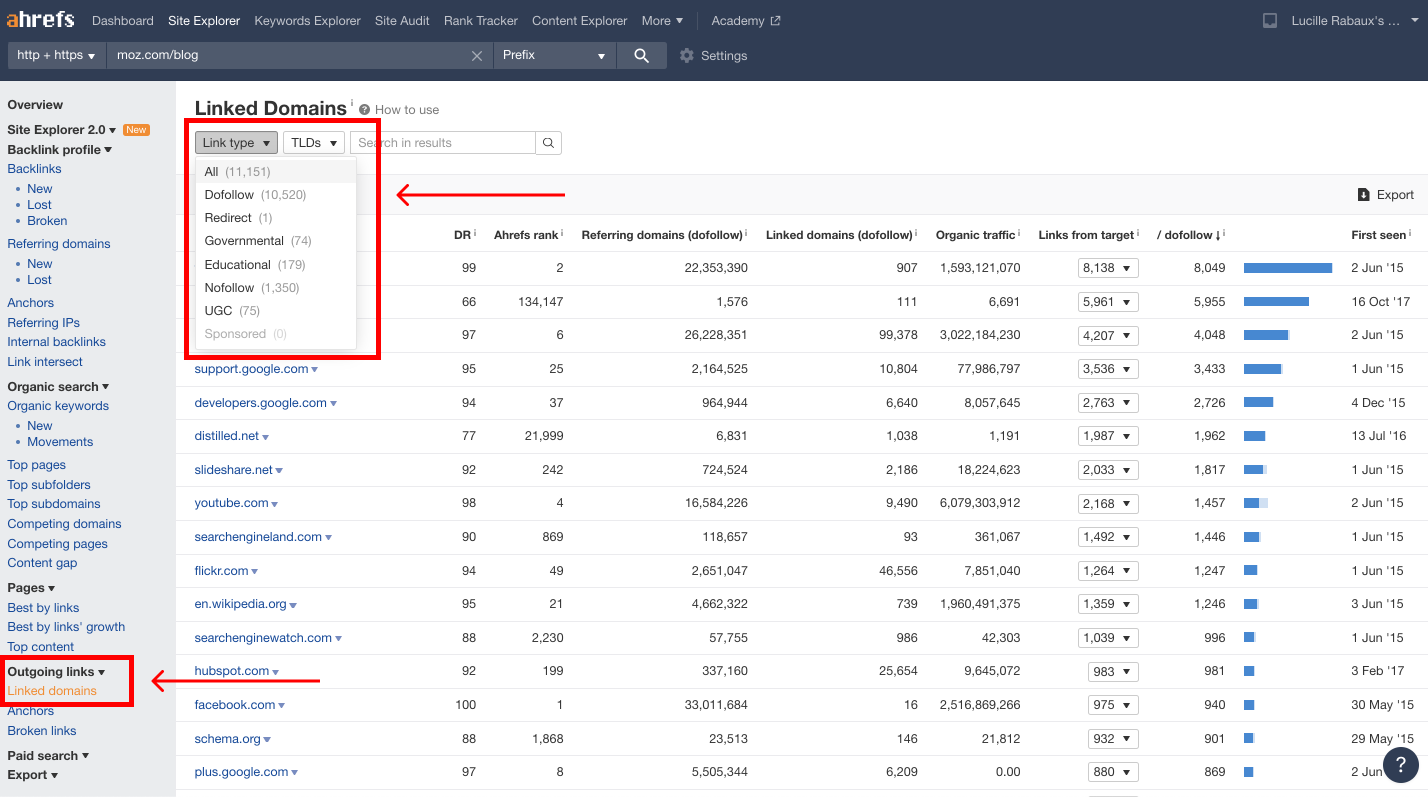Open Settings gear icon

(x=686, y=56)
